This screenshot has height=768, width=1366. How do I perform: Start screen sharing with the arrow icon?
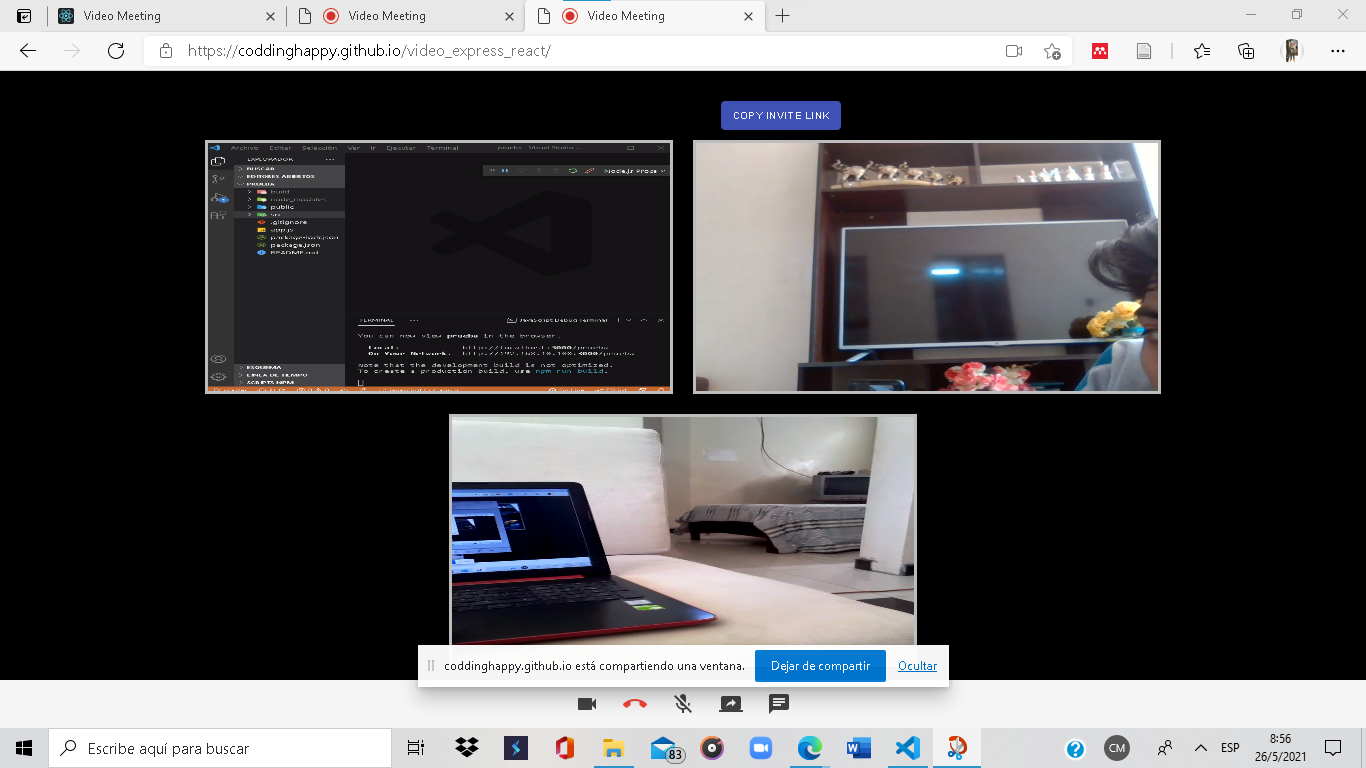click(731, 703)
